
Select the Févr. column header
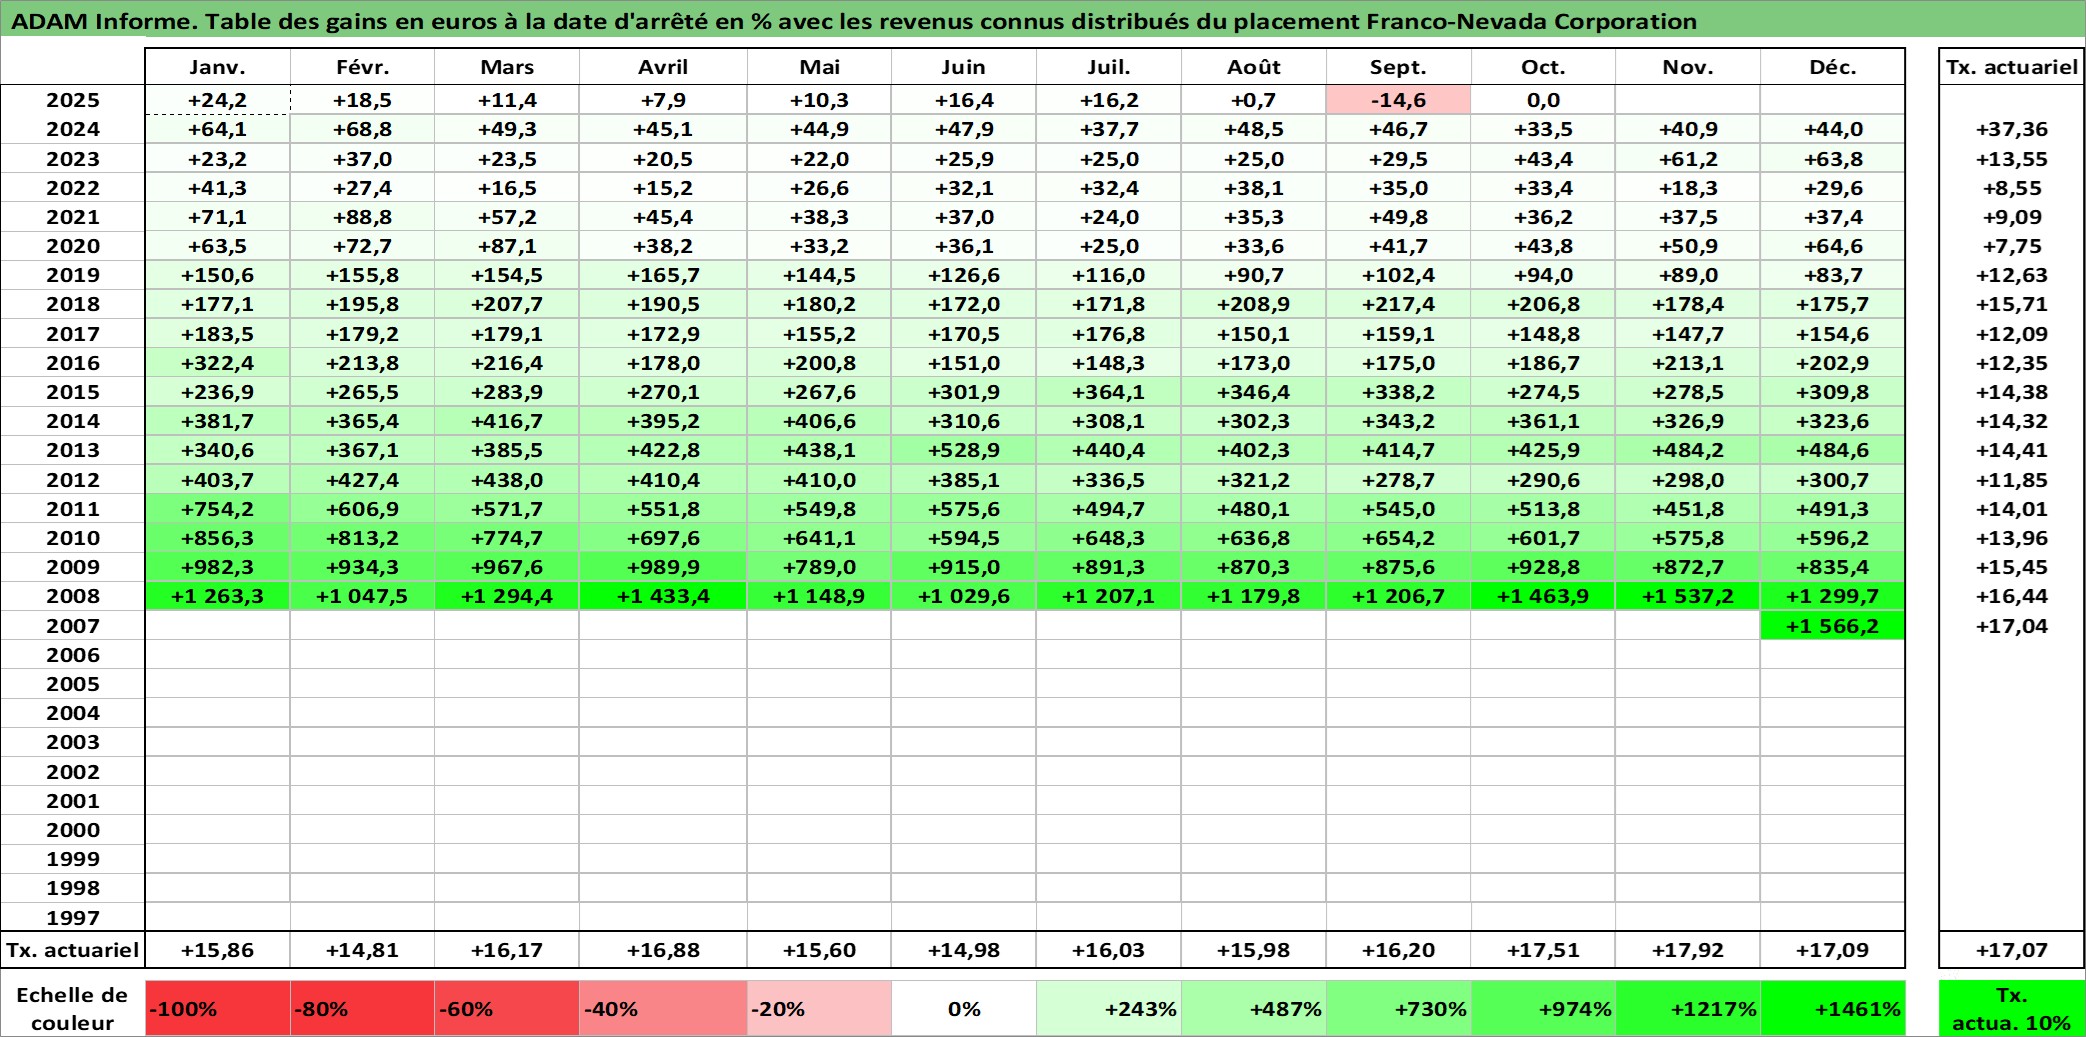362,67
